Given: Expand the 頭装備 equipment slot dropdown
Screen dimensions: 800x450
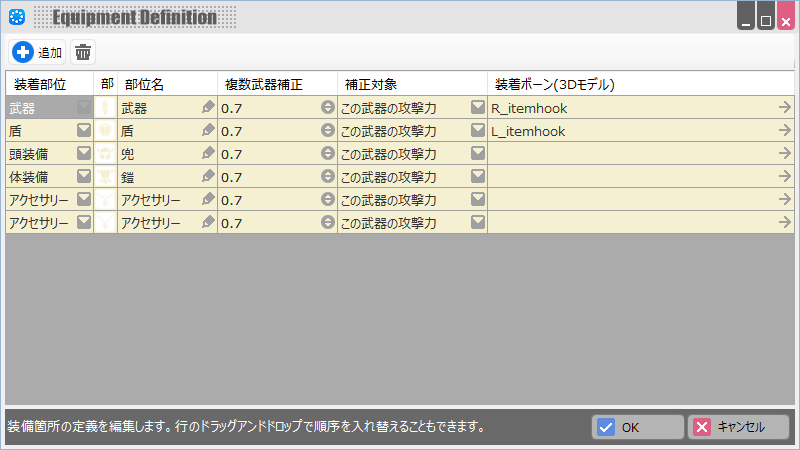Looking at the screenshot, I should coord(84,154).
